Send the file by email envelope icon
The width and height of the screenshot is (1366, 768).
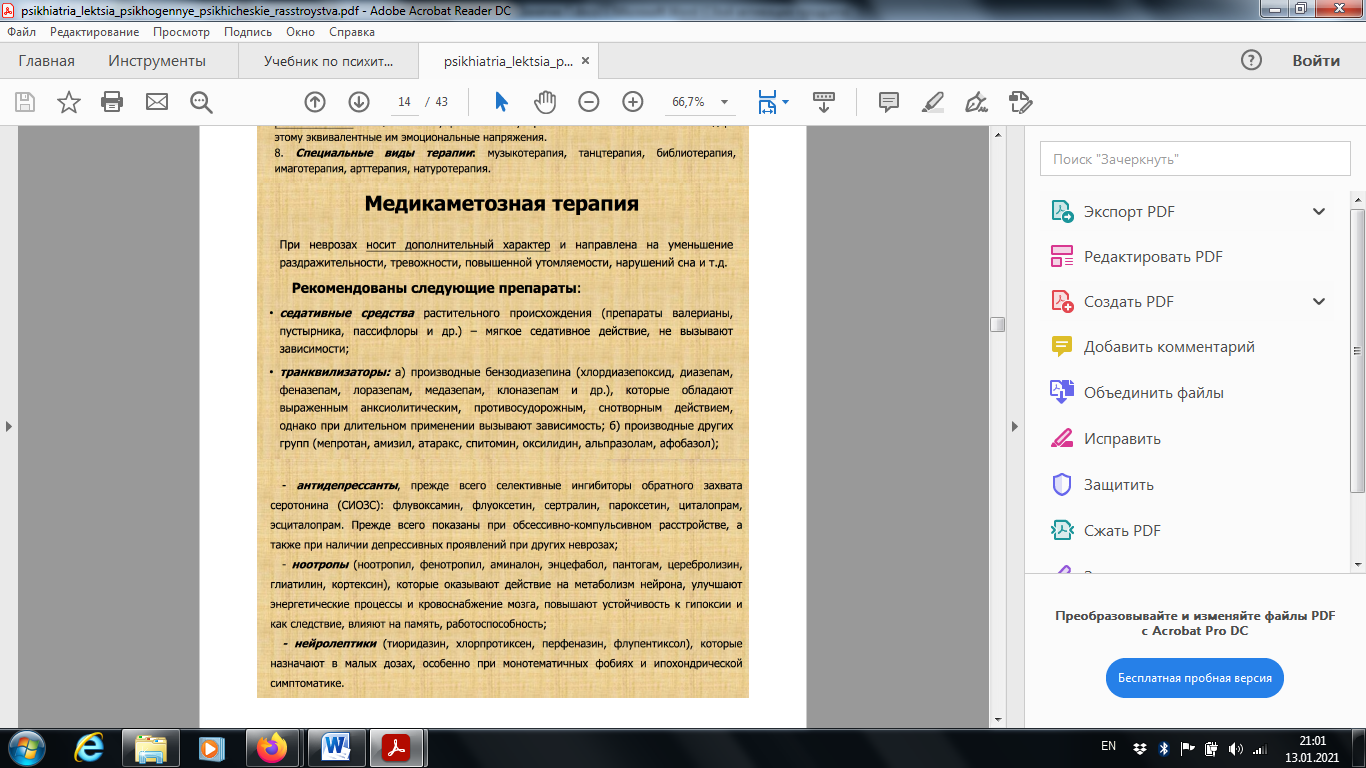pos(157,102)
